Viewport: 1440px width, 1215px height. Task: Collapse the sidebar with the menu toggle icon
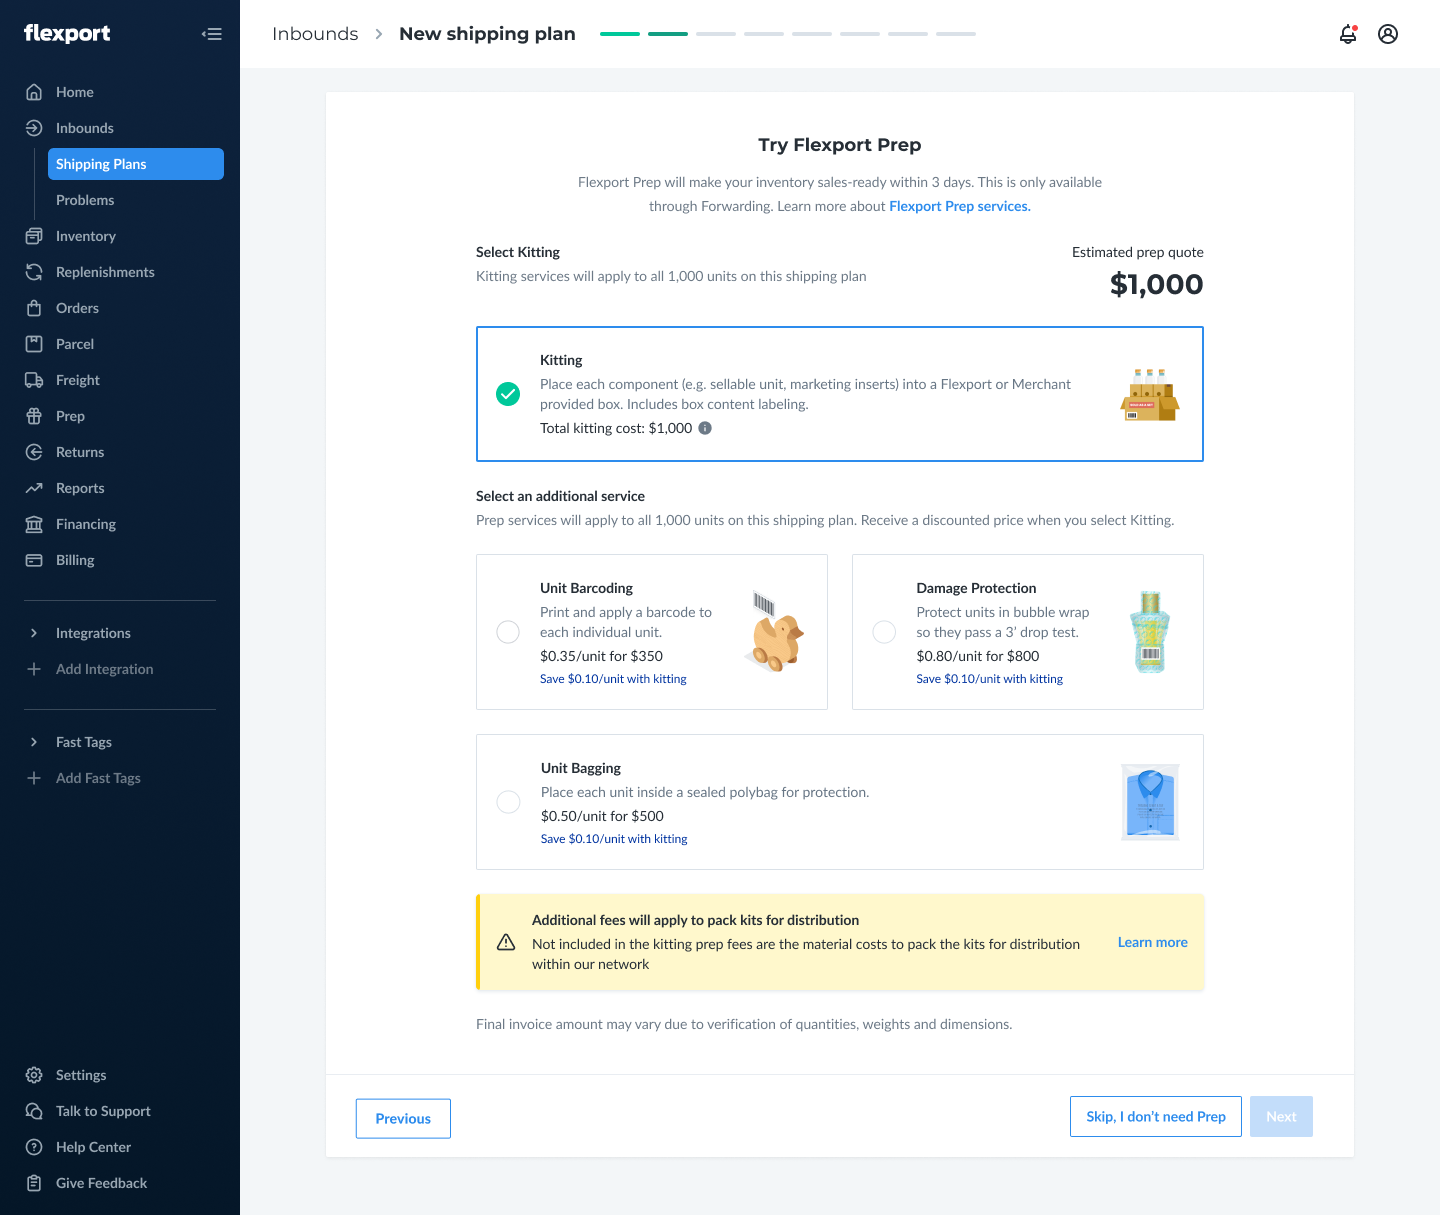(x=211, y=34)
